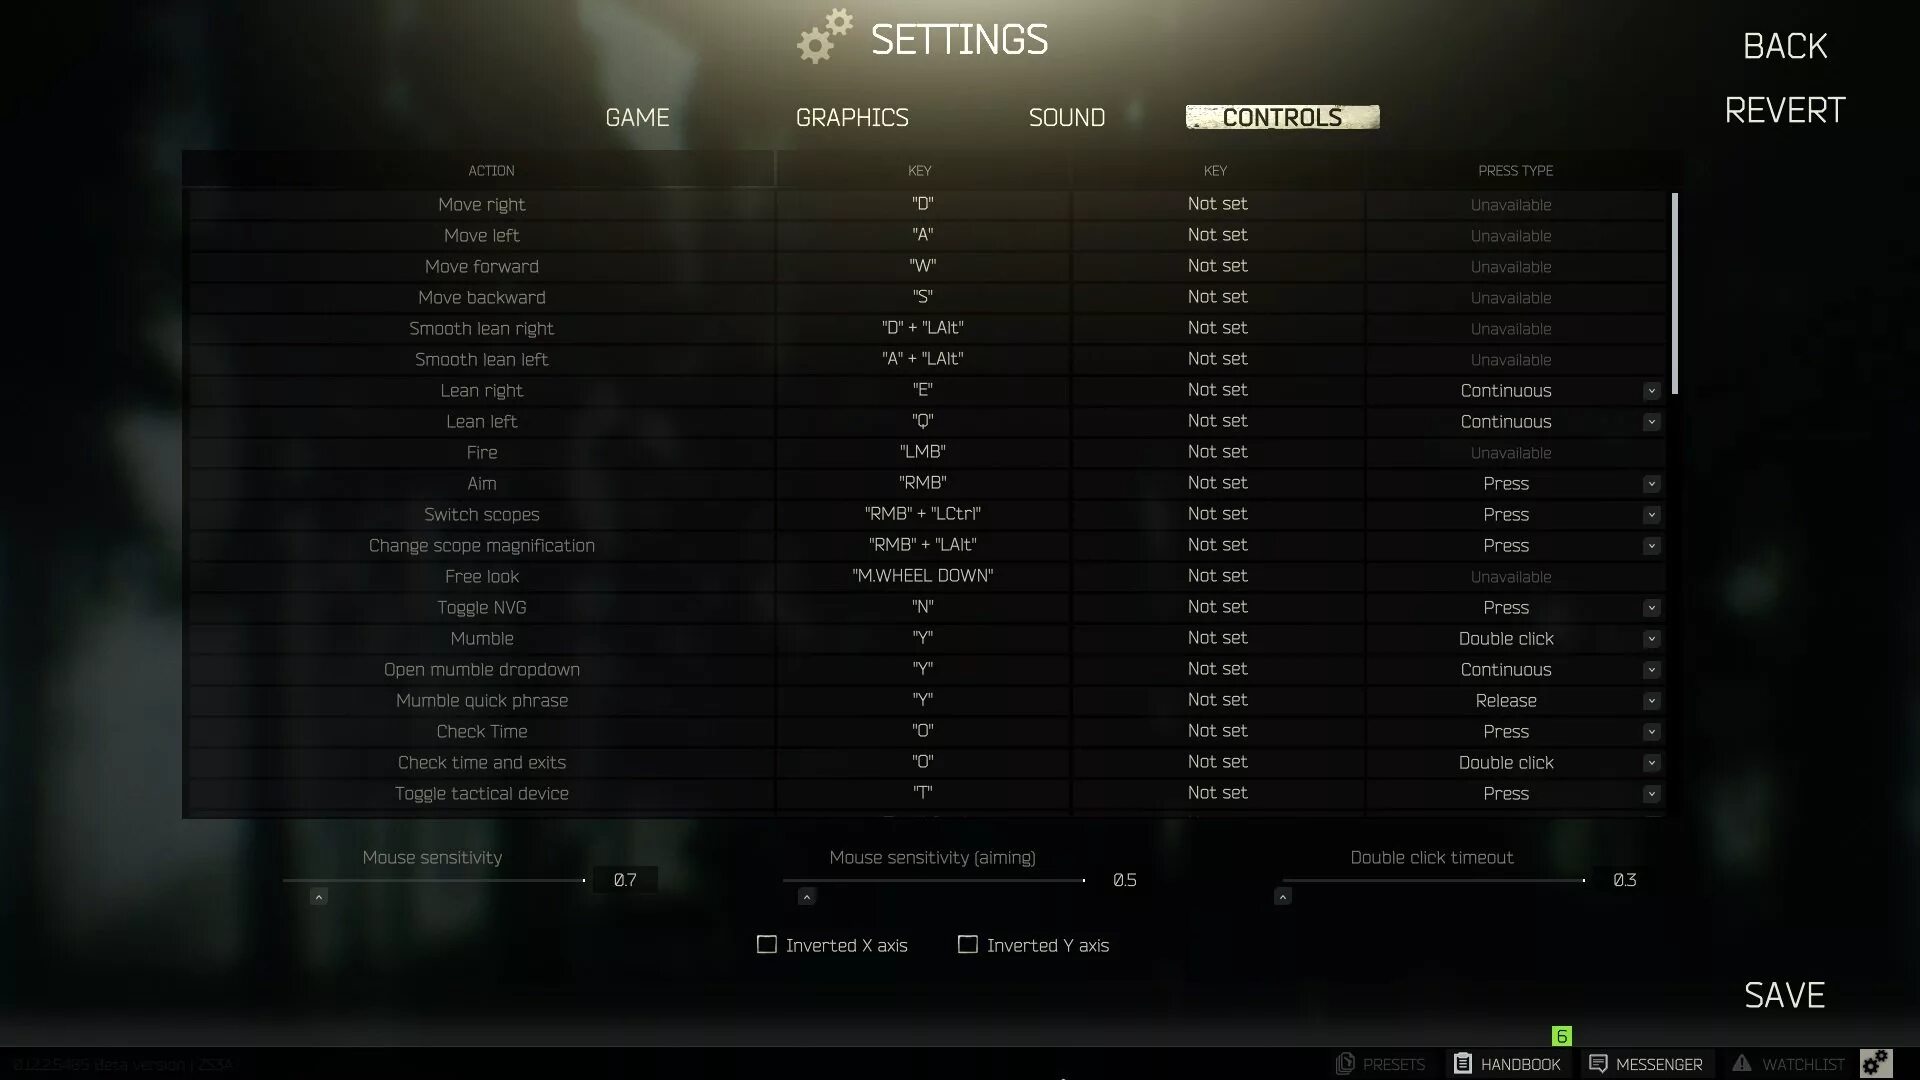Expand the Toggle NVG press type dropdown

(1650, 608)
